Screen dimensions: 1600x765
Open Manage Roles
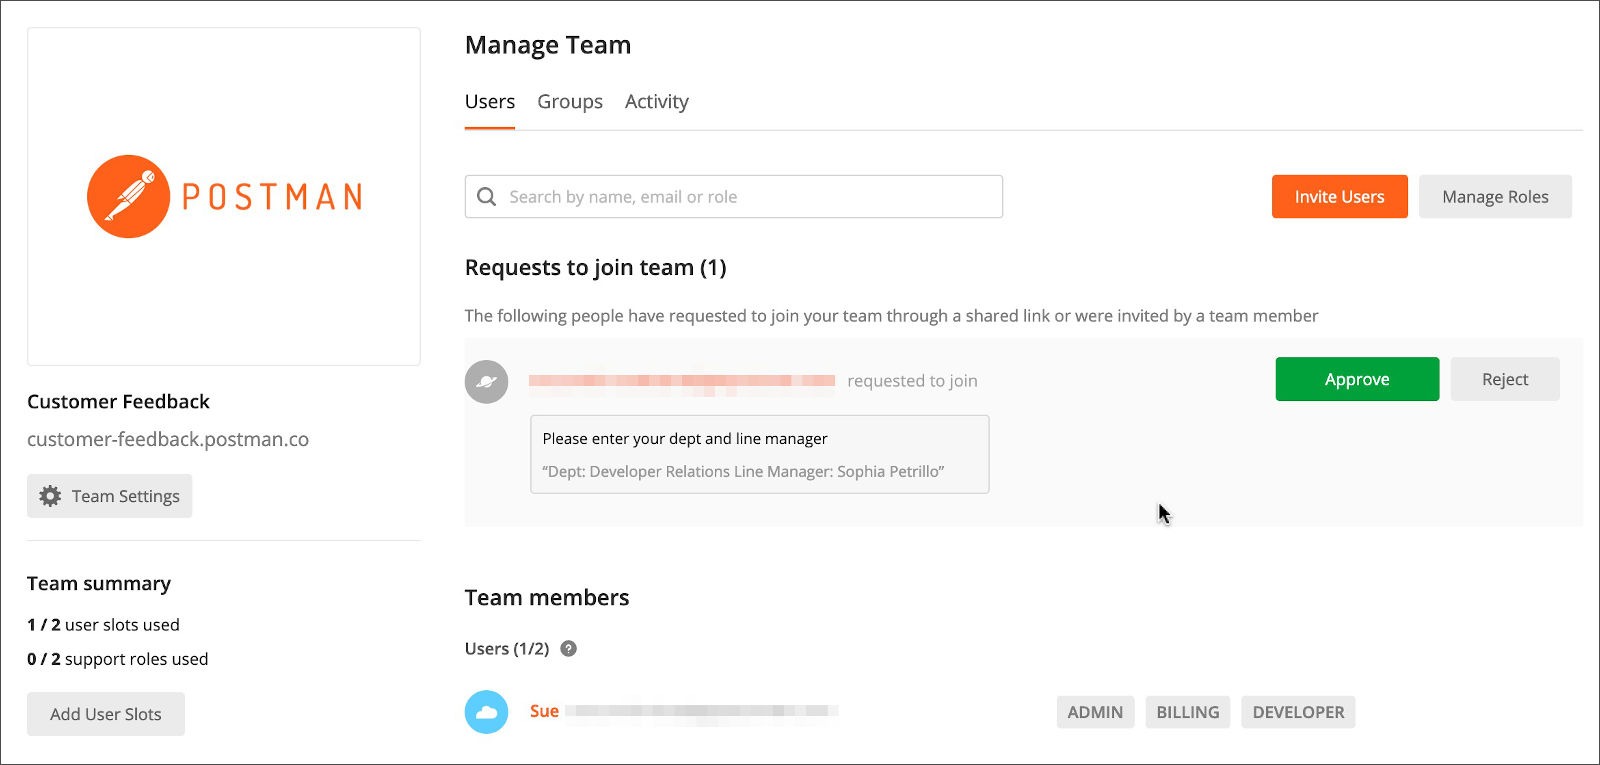coord(1495,197)
